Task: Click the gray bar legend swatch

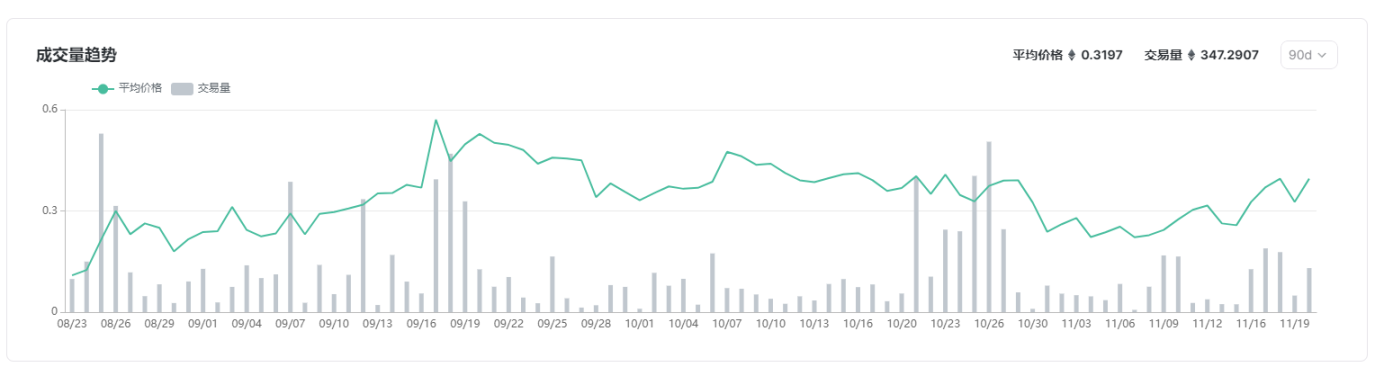Action: [x=182, y=89]
